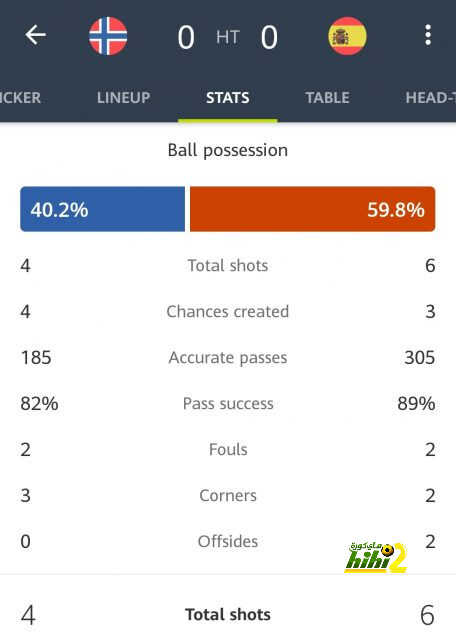456x640 pixels.
Task: Click the blue 40.2% possession bar
Action: point(102,209)
